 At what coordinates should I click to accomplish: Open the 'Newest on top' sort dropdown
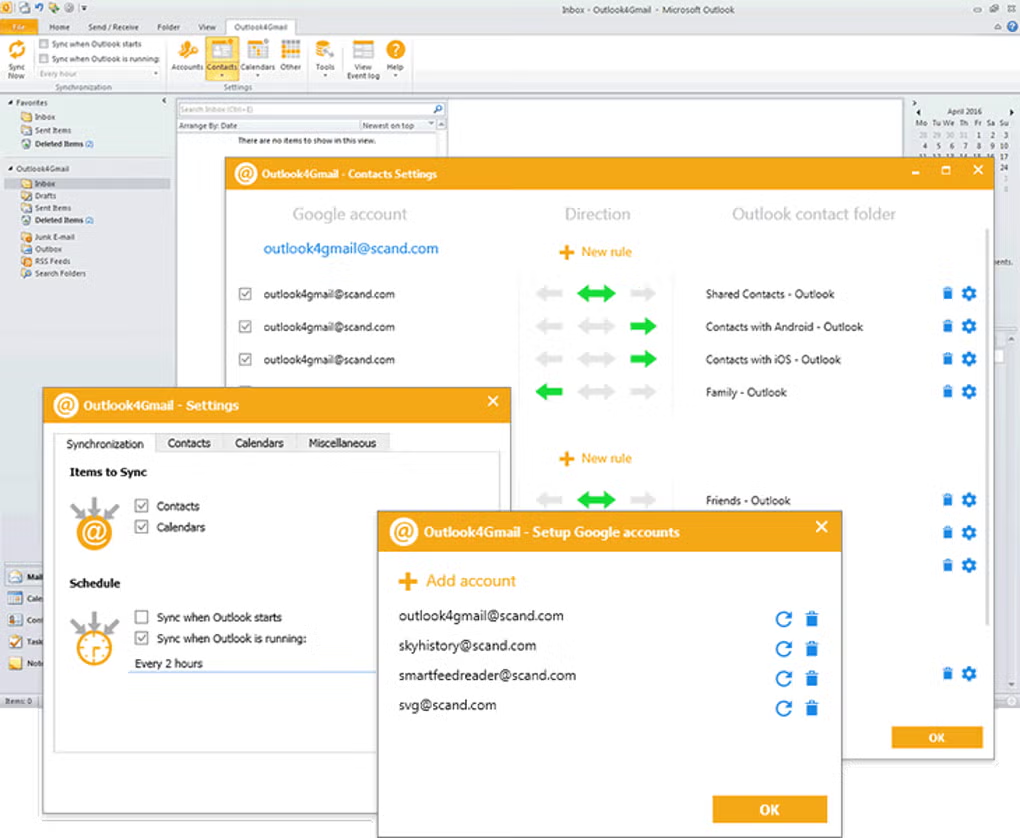pyautogui.click(x=398, y=125)
